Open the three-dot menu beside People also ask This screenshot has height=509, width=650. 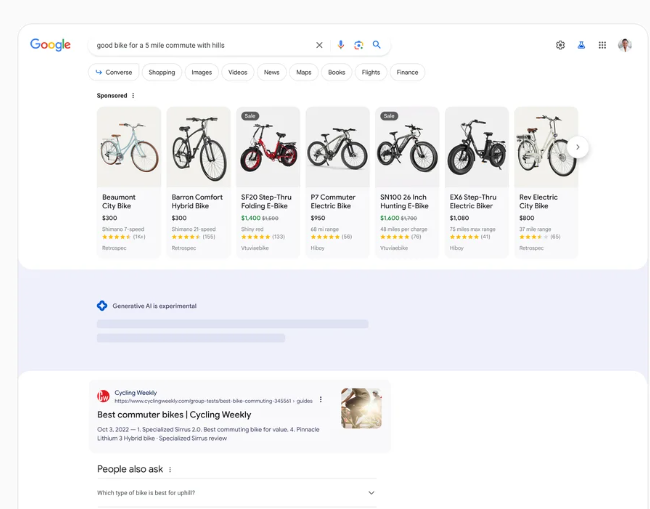pos(170,469)
